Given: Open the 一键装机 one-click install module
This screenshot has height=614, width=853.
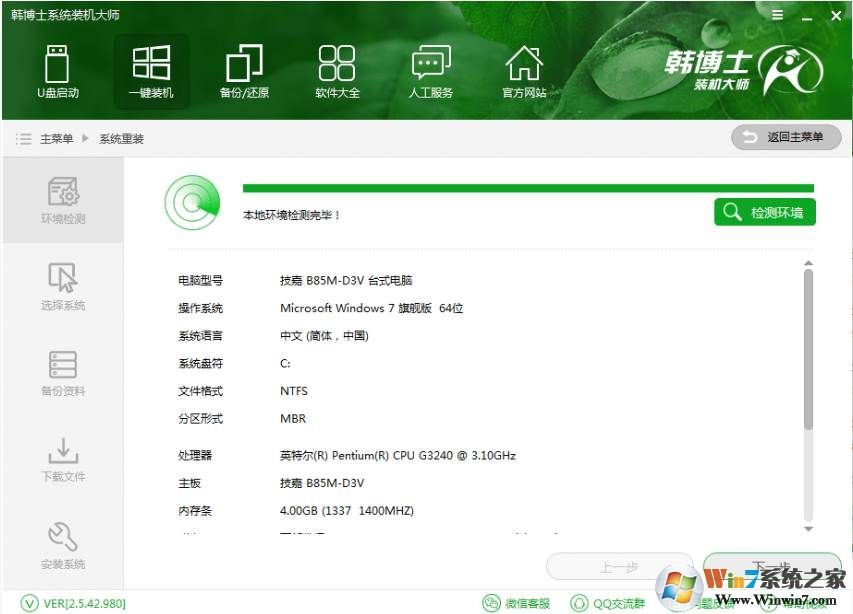Looking at the screenshot, I should [x=151, y=70].
